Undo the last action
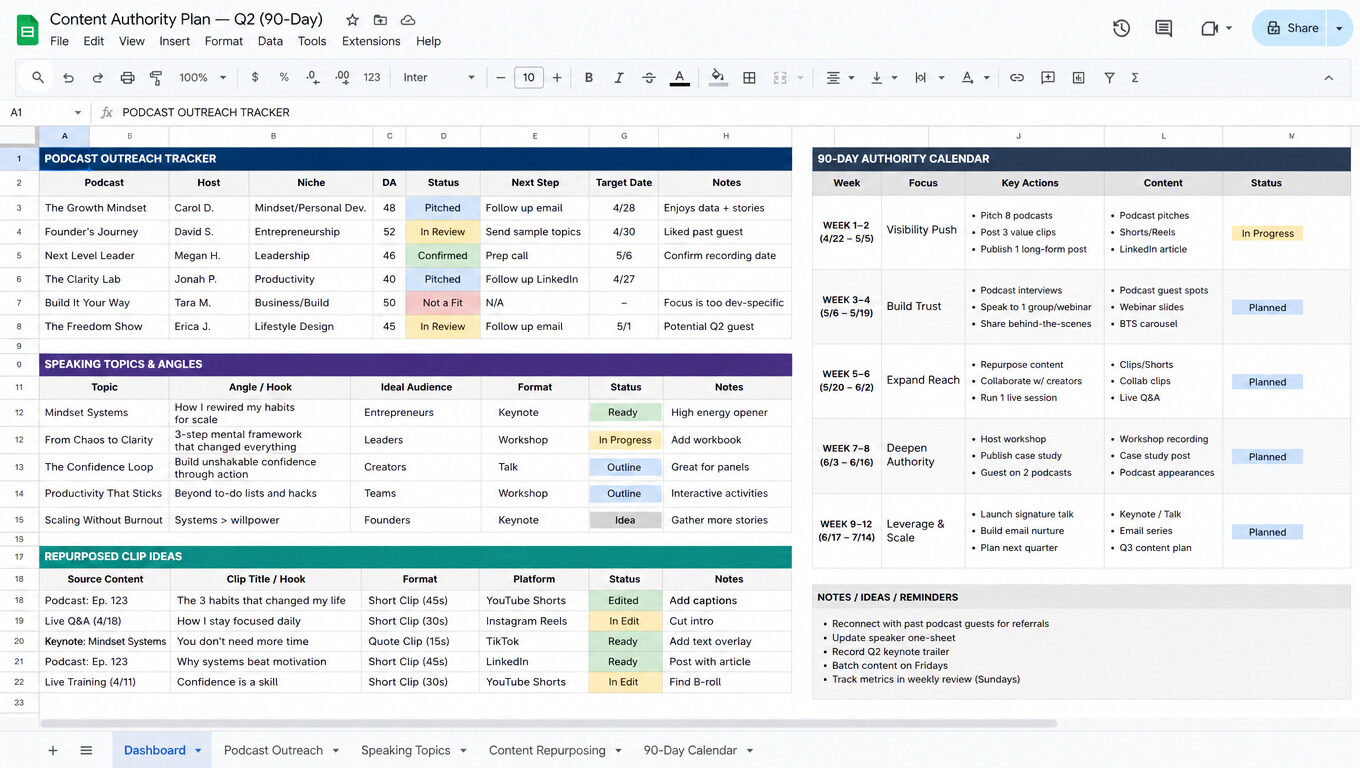1360x768 pixels. tap(68, 77)
